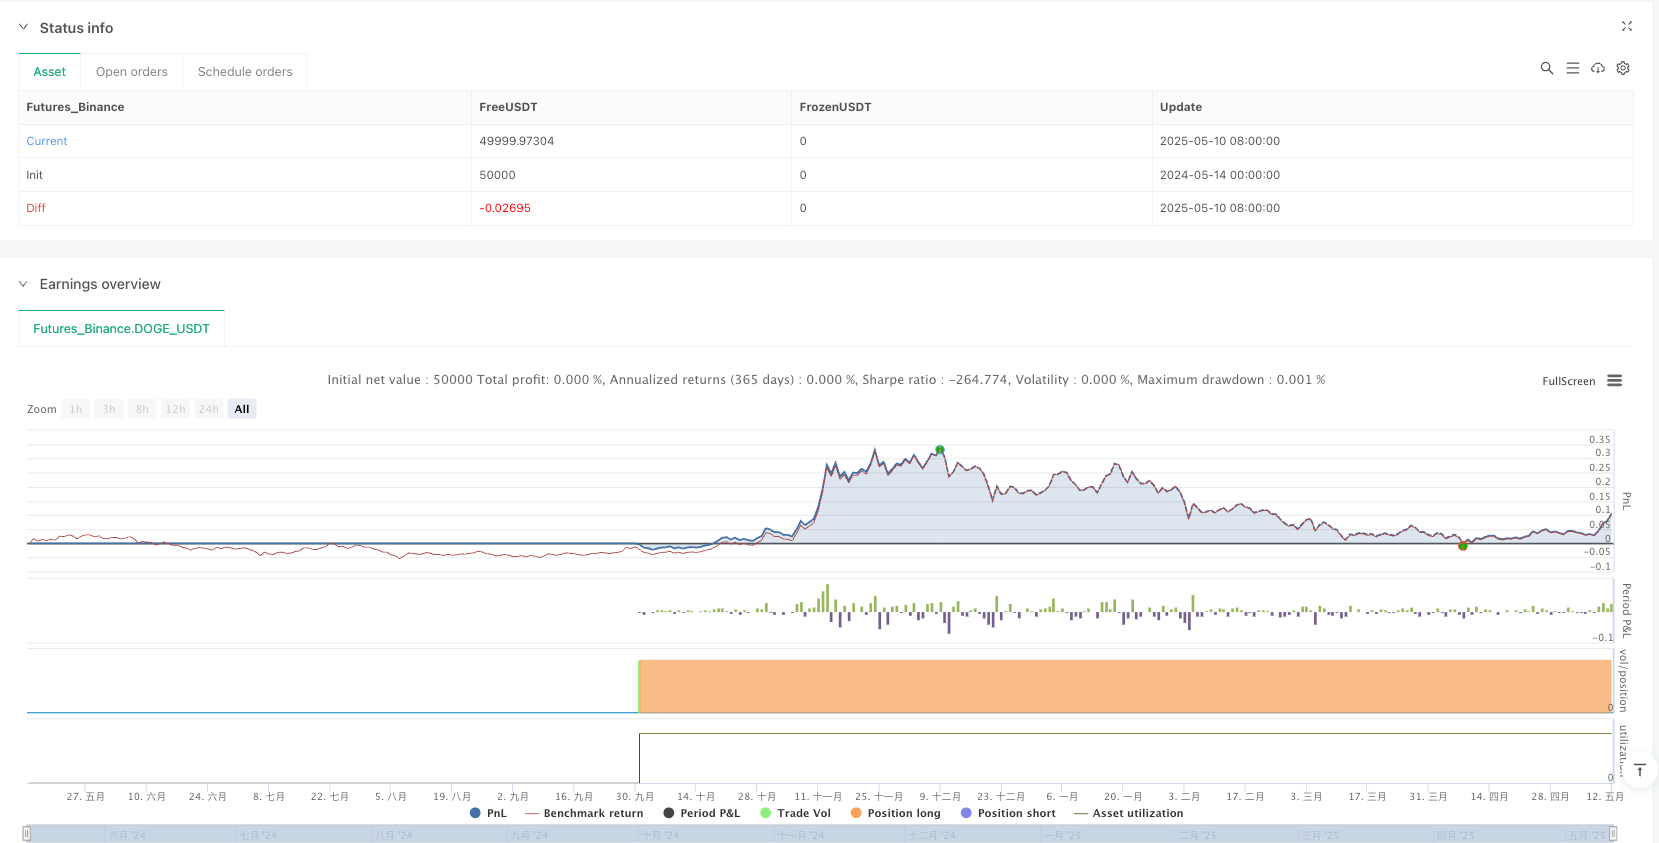Click the green marker at the PnL peak
1659x843 pixels.
click(x=940, y=450)
